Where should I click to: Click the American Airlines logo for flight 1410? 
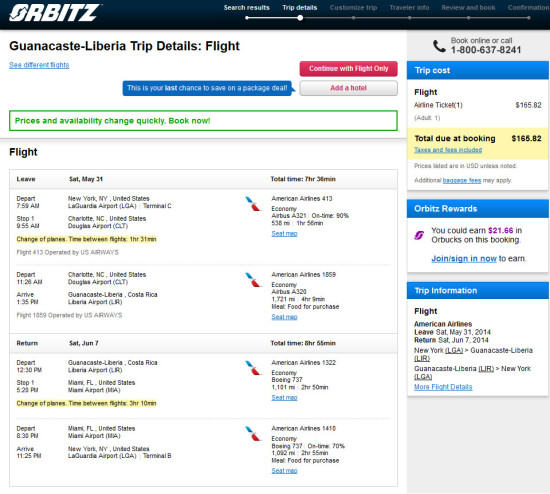[253, 434]
